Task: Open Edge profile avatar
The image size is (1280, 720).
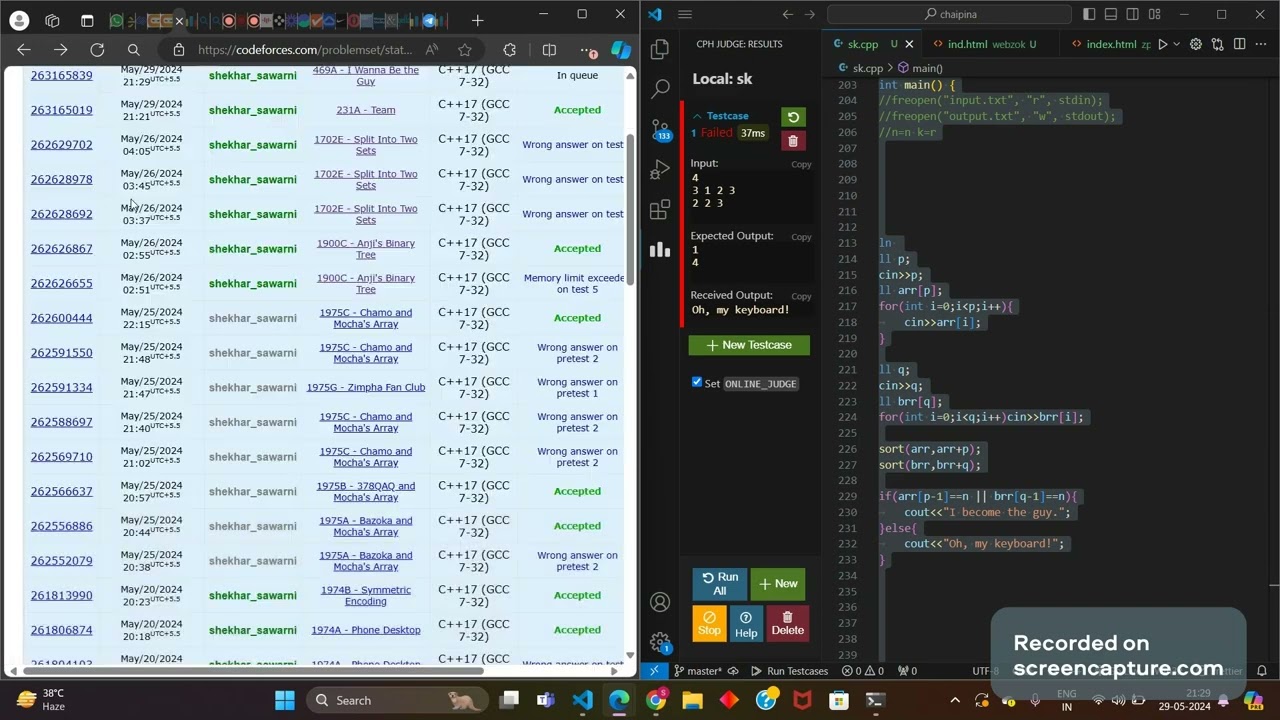Action: [x=19, y=20]
